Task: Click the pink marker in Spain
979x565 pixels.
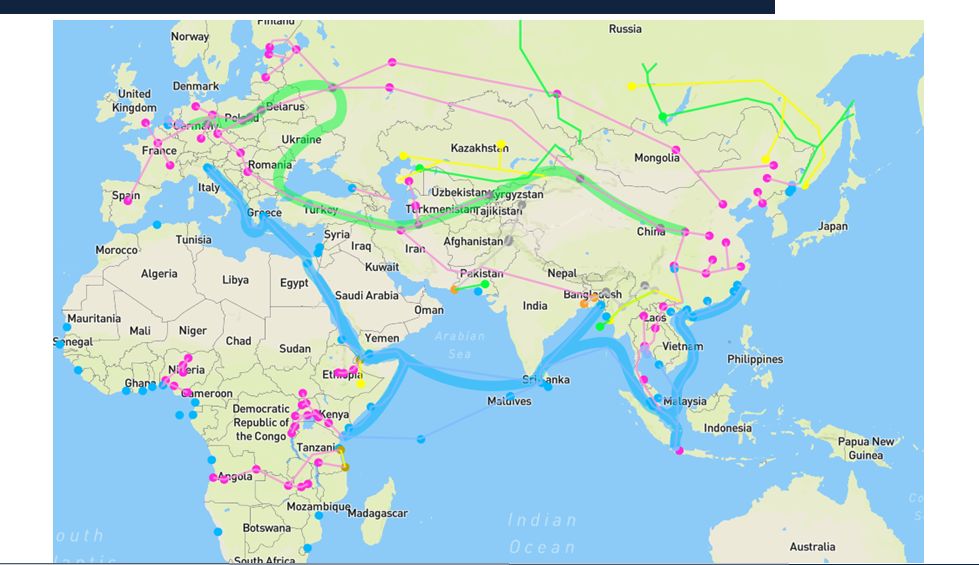Action: (128, 200)
